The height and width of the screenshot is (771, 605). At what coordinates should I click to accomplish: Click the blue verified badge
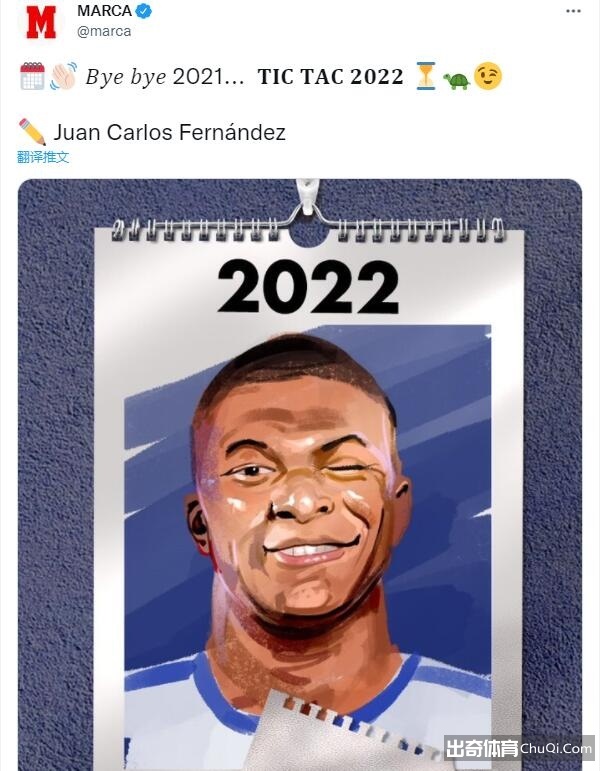[x=144, y=11]
